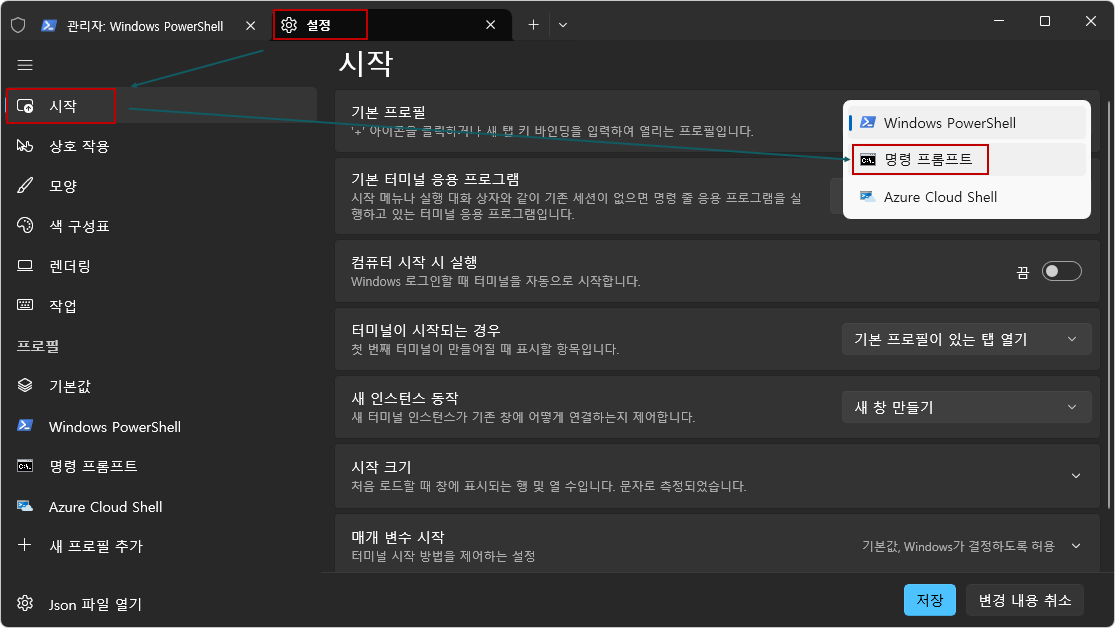Open the 새 인스턴스 동작 dropdown
Image resolution: width=1115 pixels, height=628 pixels.
coord(966,408)
